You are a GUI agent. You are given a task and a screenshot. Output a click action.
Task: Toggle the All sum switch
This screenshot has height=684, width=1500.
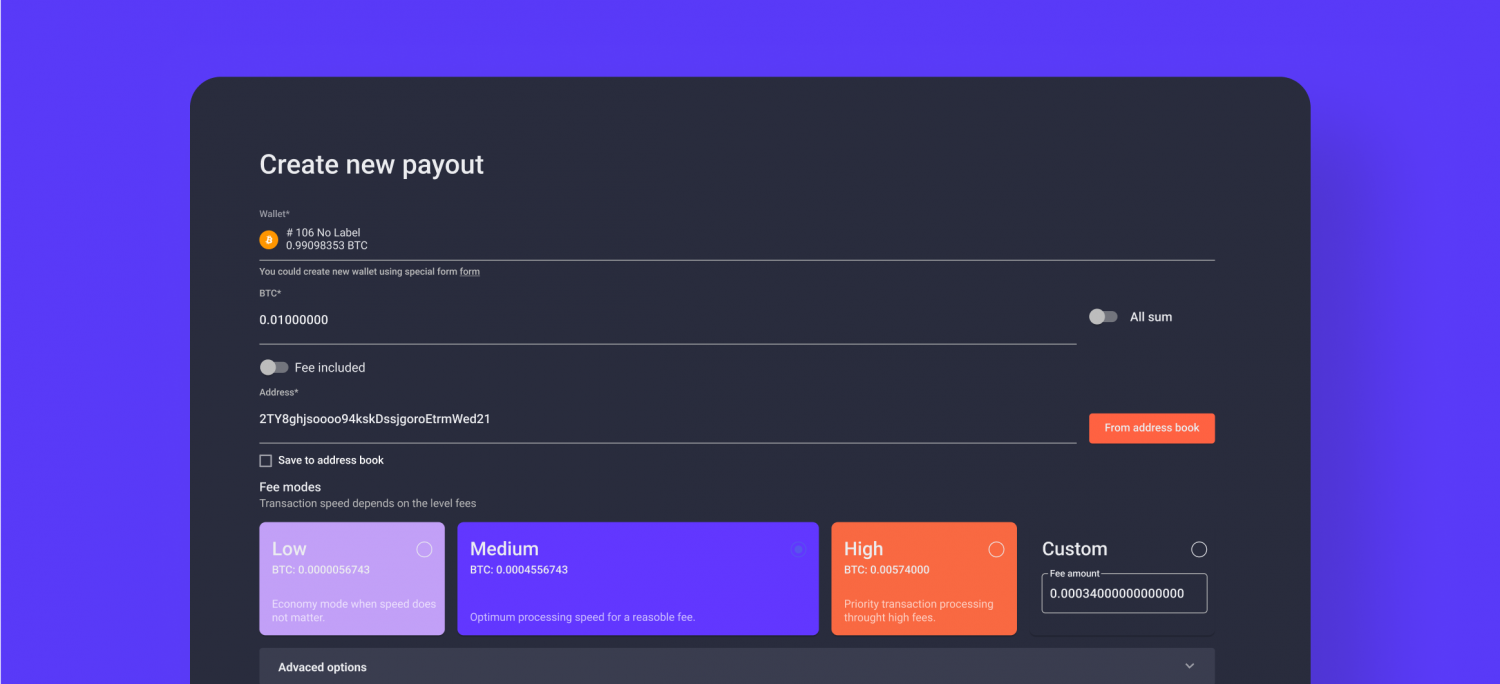coord(1103,317)
